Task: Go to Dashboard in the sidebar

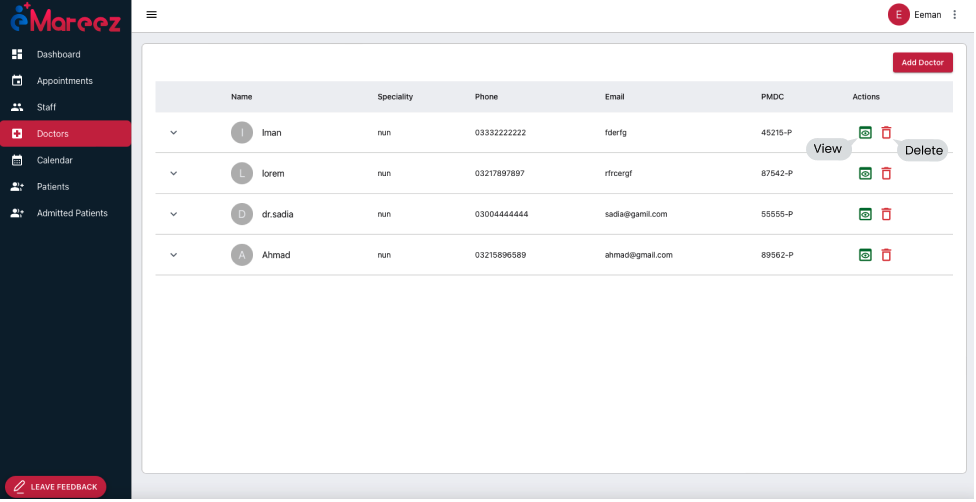Action: [65, 54]
